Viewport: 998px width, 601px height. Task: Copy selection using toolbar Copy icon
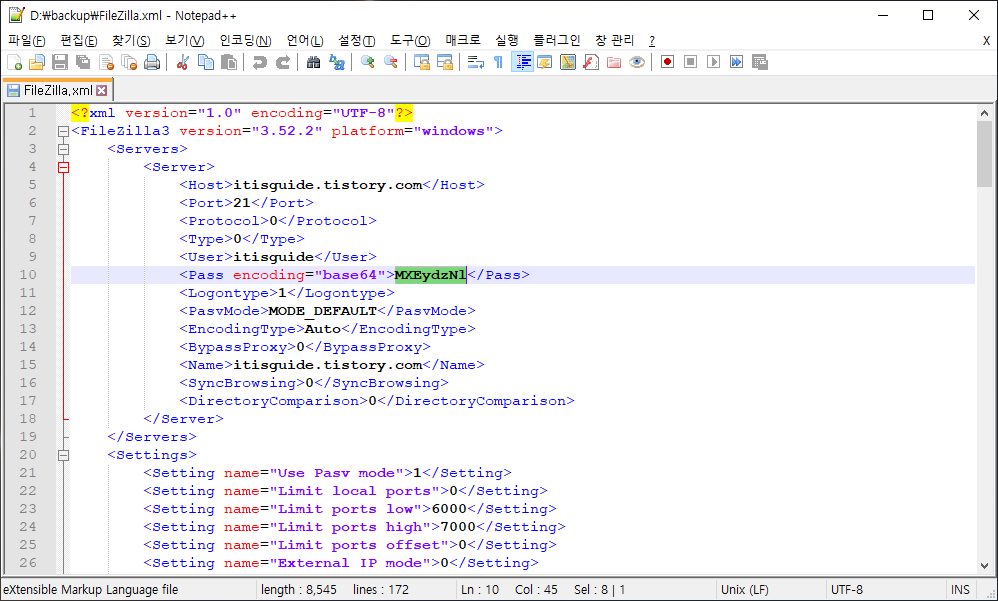click(206, 62)
